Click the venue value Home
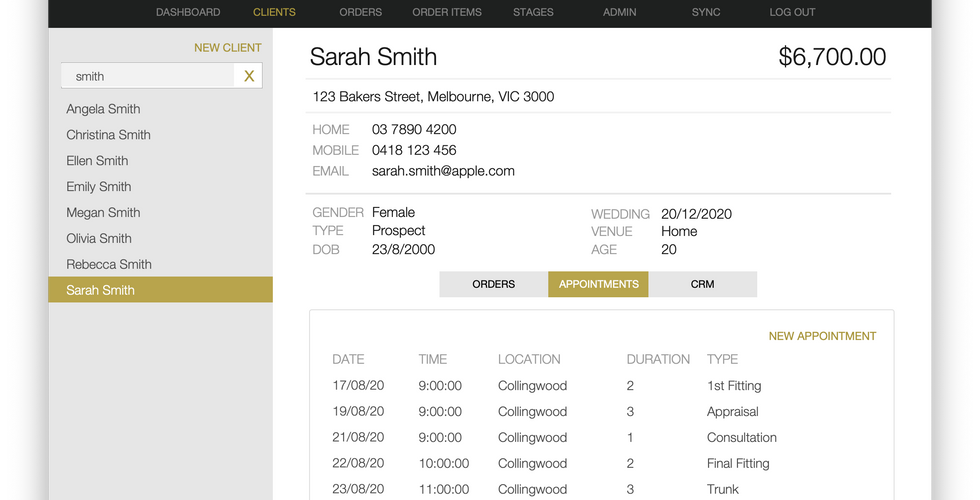Screen dimensions: 980x500 [679, 231]
